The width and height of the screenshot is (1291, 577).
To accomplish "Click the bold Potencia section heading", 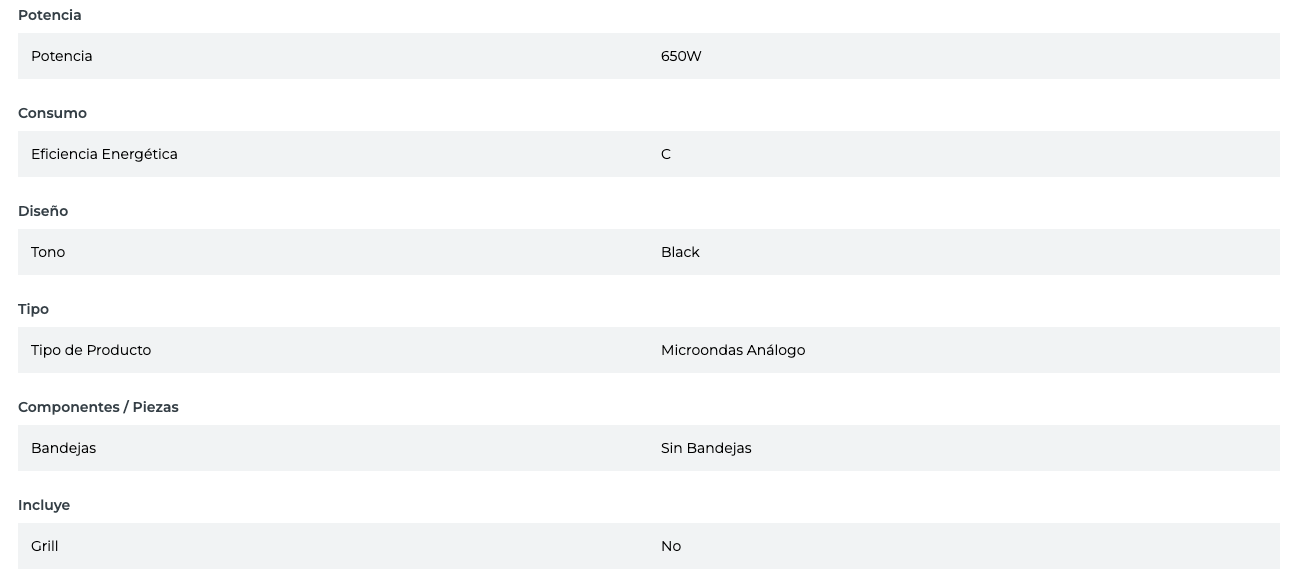I will [x=50, y=15].
